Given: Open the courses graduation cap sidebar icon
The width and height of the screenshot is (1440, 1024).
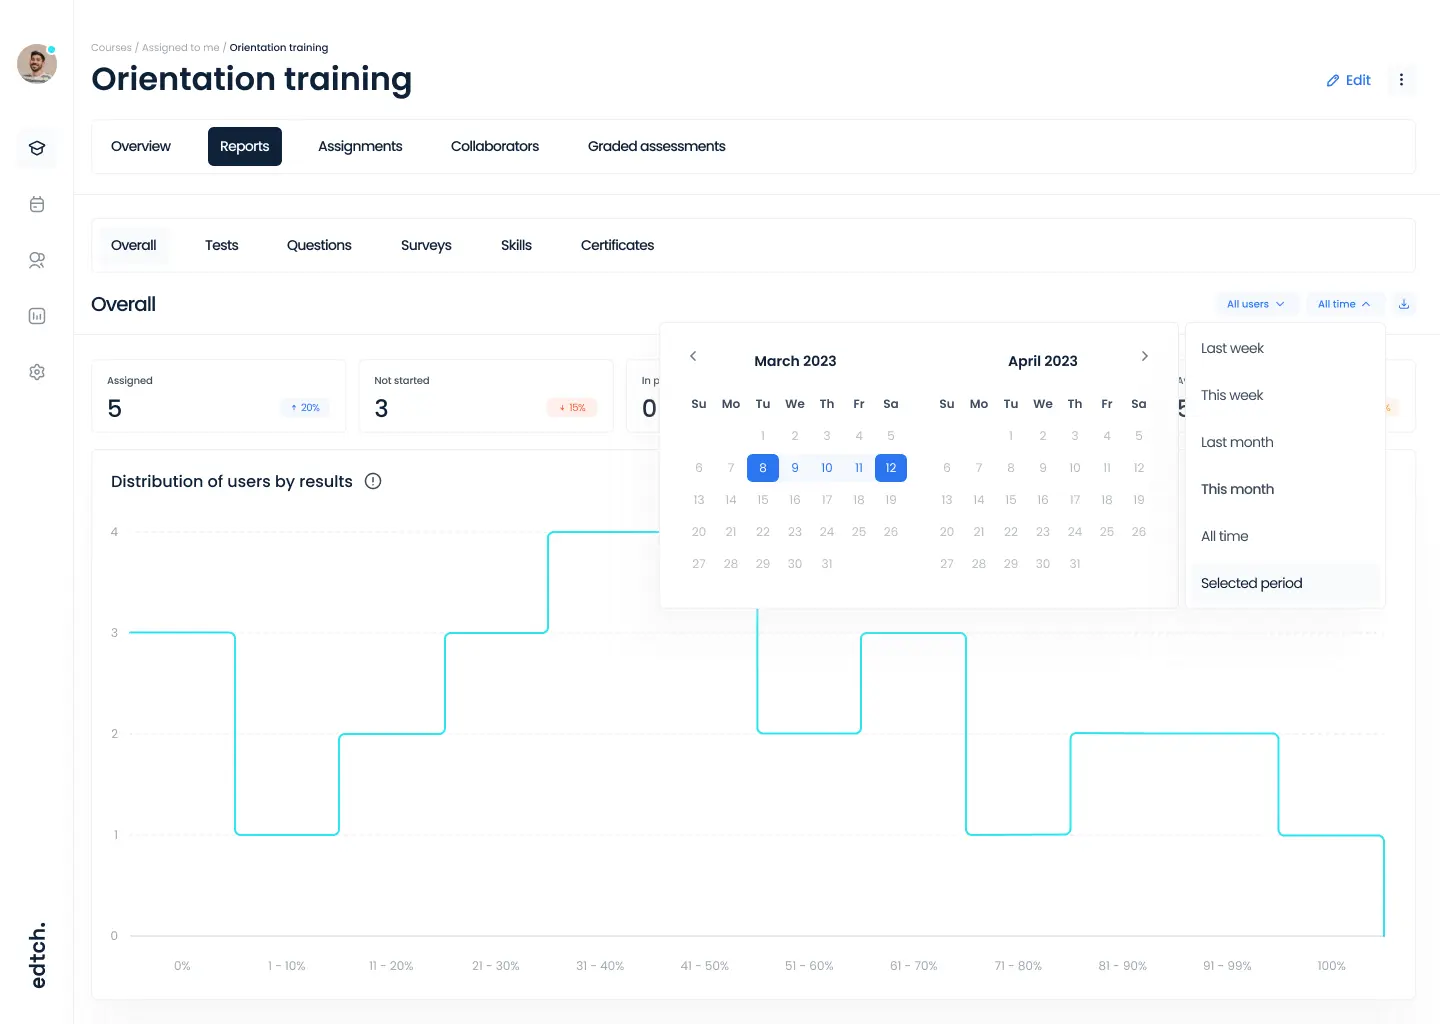Looking at the screenshot, I should [37, 148].
